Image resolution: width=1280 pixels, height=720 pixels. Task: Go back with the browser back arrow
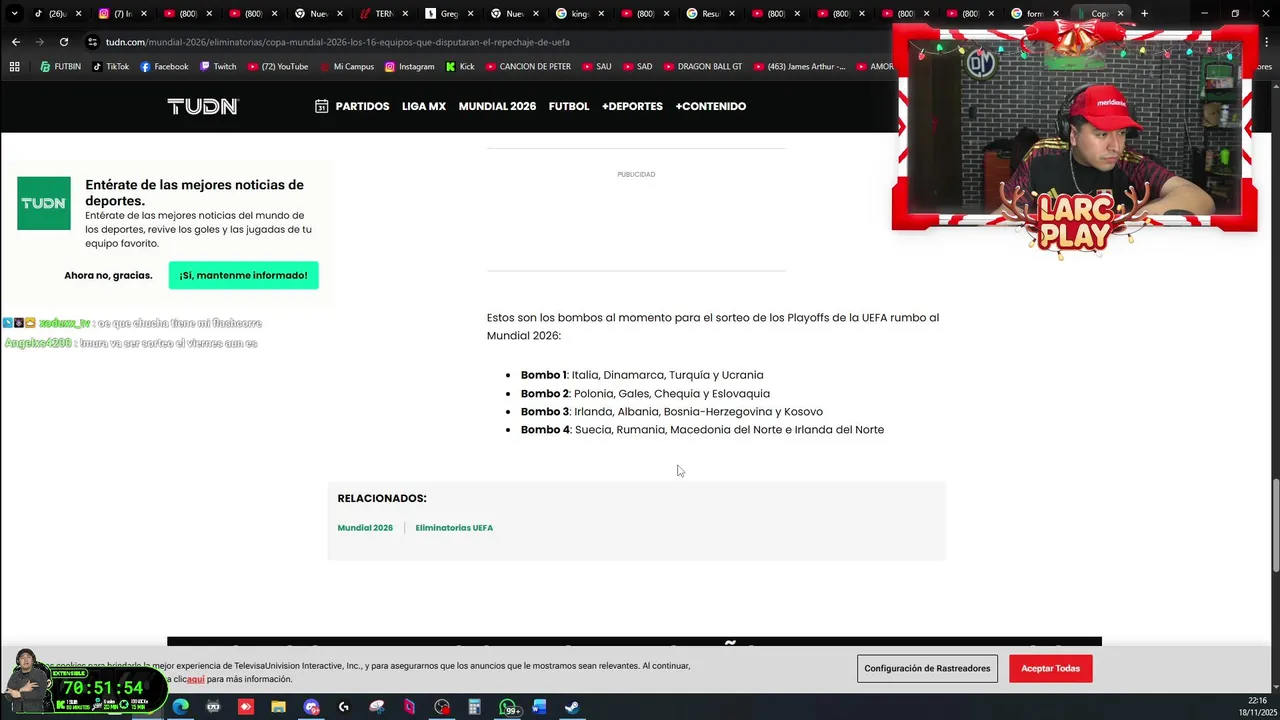coord(15,42)
